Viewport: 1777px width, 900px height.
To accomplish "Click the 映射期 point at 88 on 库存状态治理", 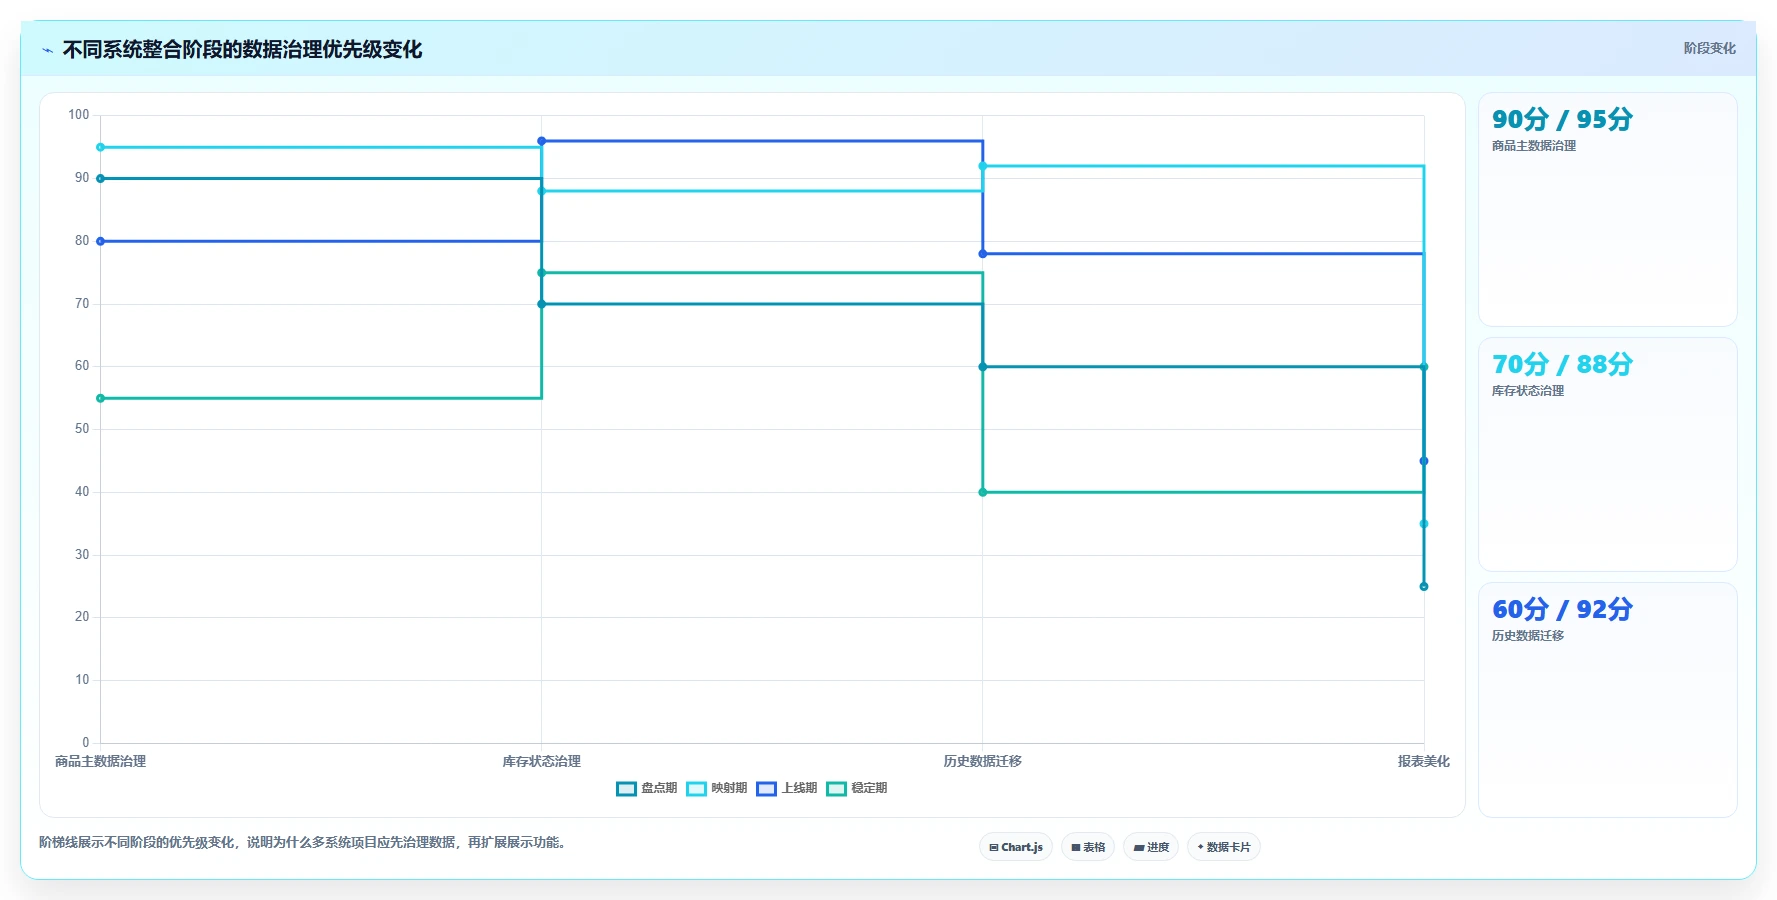I will click(x=541, y=191).
